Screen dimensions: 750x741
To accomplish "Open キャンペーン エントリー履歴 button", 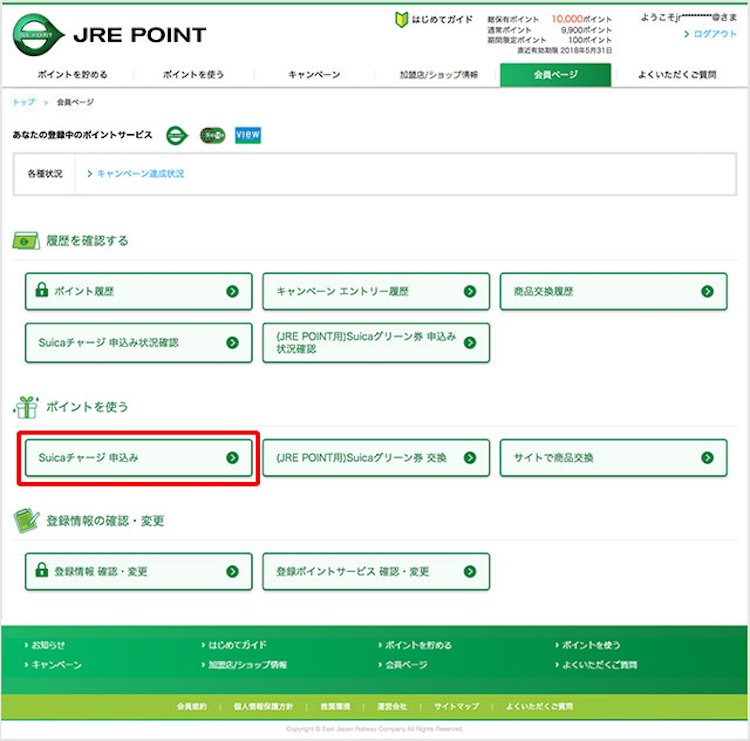I will click(376, 291).
